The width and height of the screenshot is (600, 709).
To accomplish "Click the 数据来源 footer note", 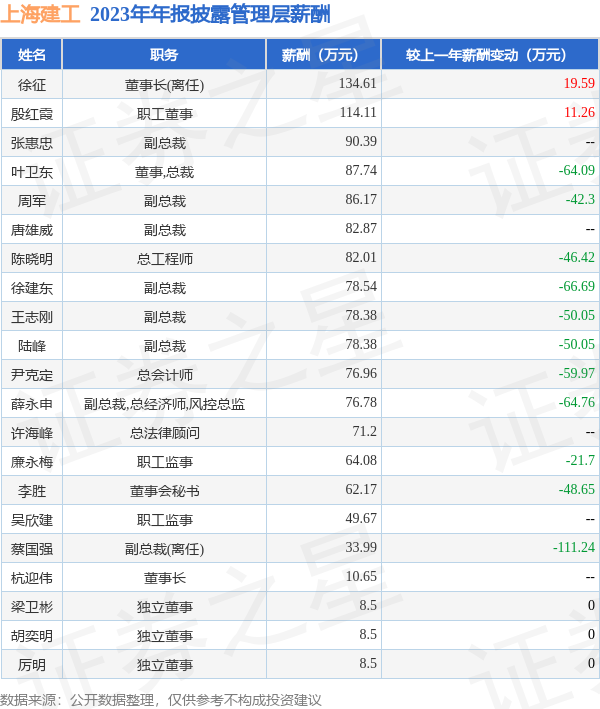I will coord(161,700).
